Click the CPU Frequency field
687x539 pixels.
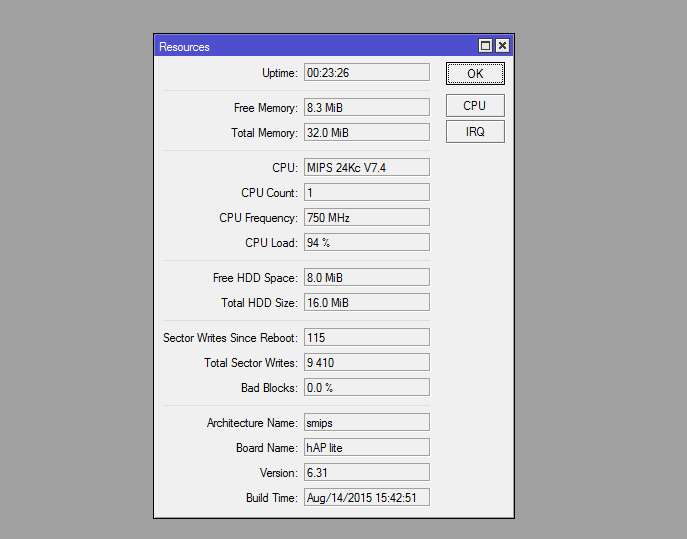(x=366, y=218)
